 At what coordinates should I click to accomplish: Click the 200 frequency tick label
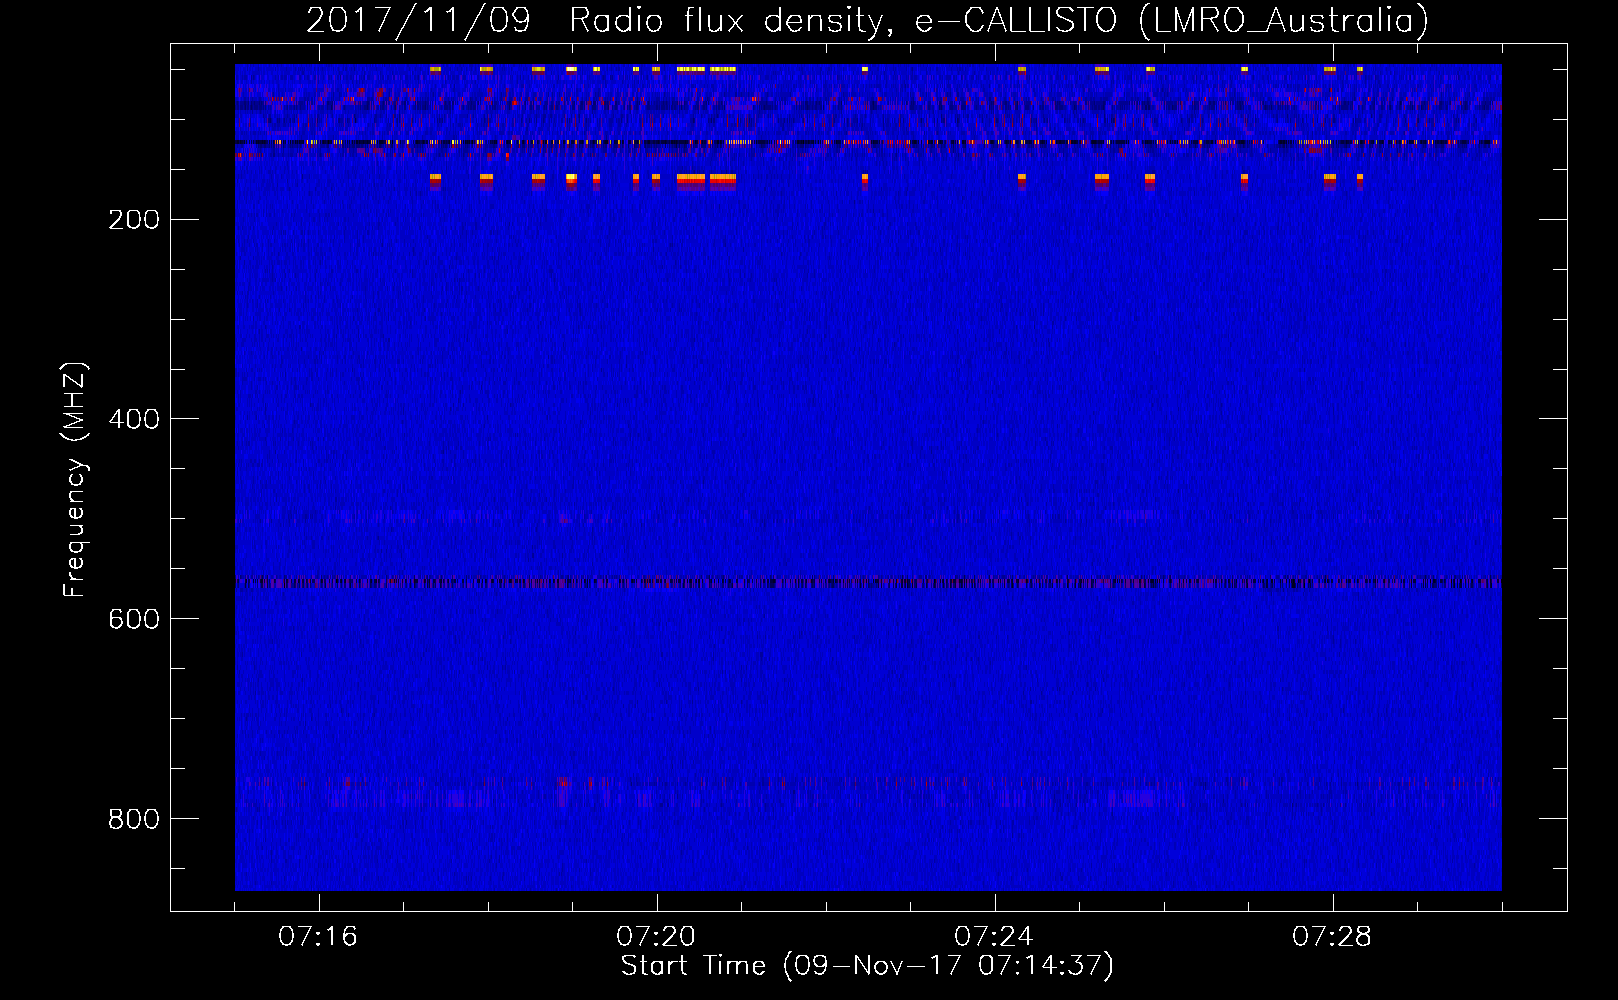point(134,220)
